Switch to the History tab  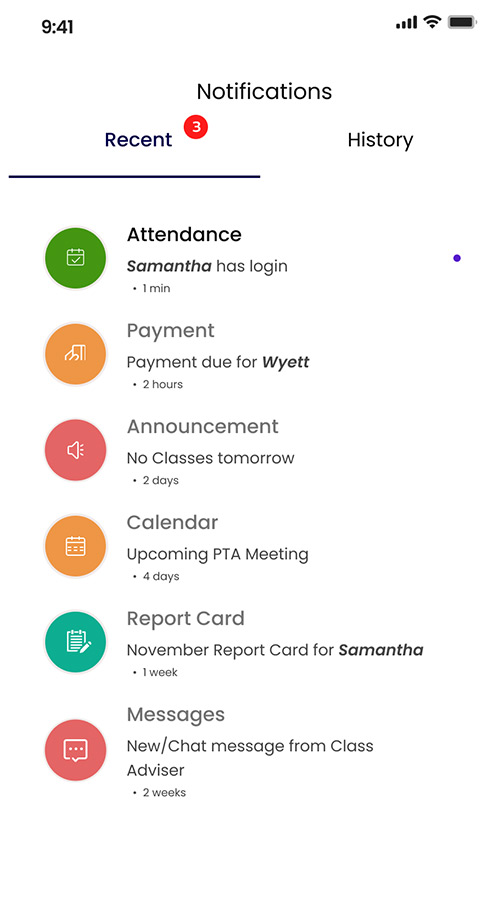point(380,140)
